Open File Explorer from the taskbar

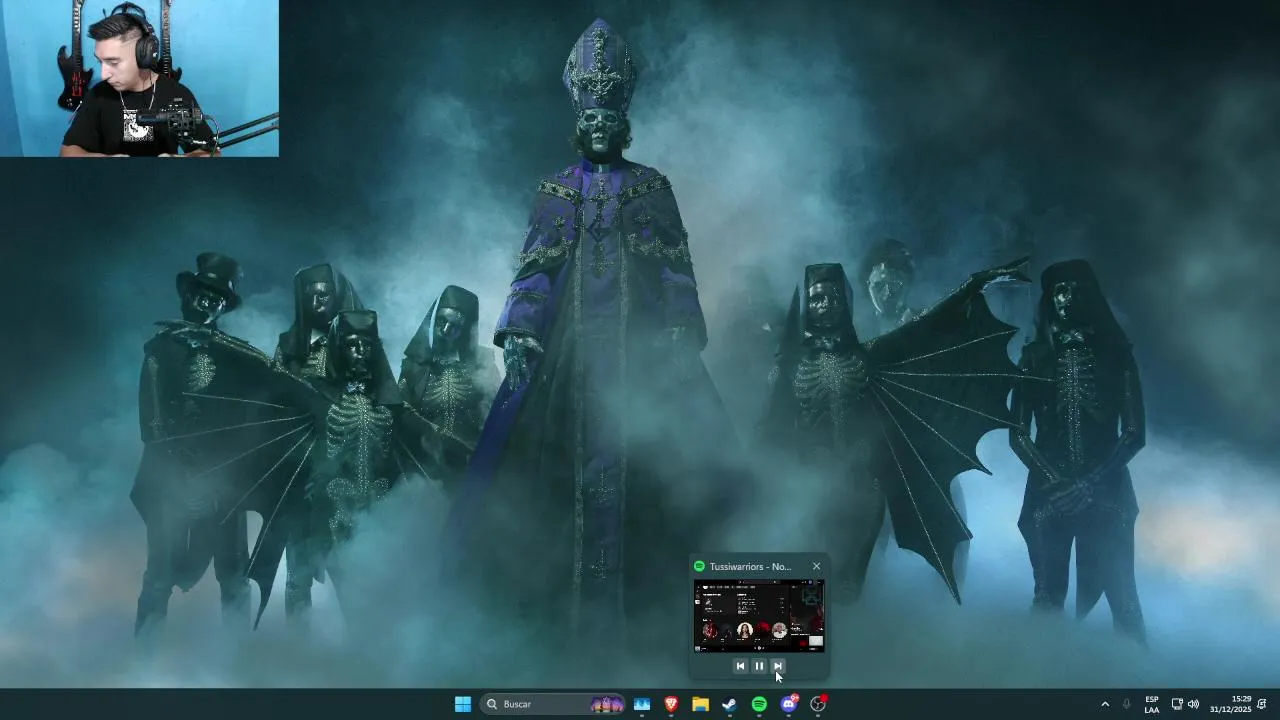[x=701, y=704]
